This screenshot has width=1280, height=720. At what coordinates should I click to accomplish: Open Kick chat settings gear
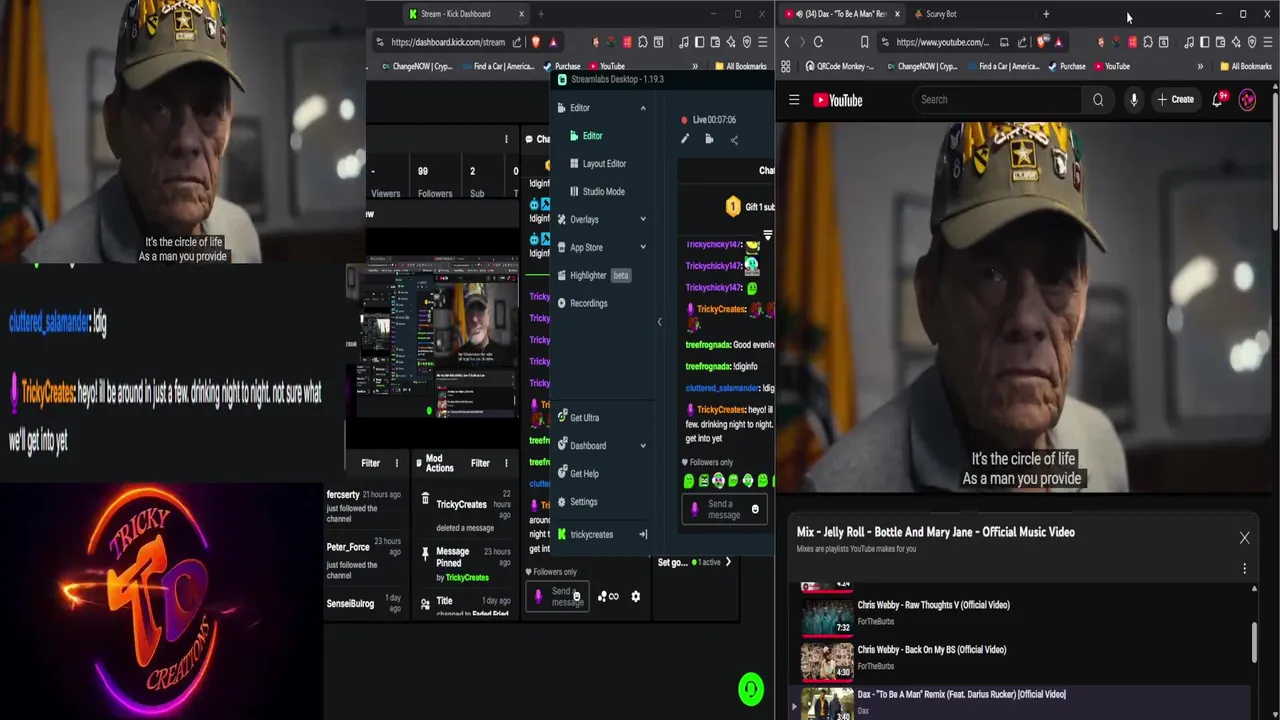(635, 596)
